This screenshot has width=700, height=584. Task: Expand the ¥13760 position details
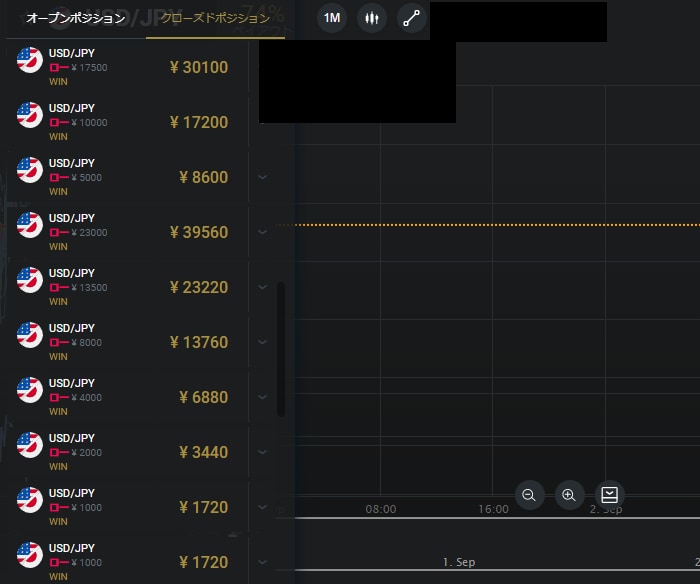click(262, 342)
